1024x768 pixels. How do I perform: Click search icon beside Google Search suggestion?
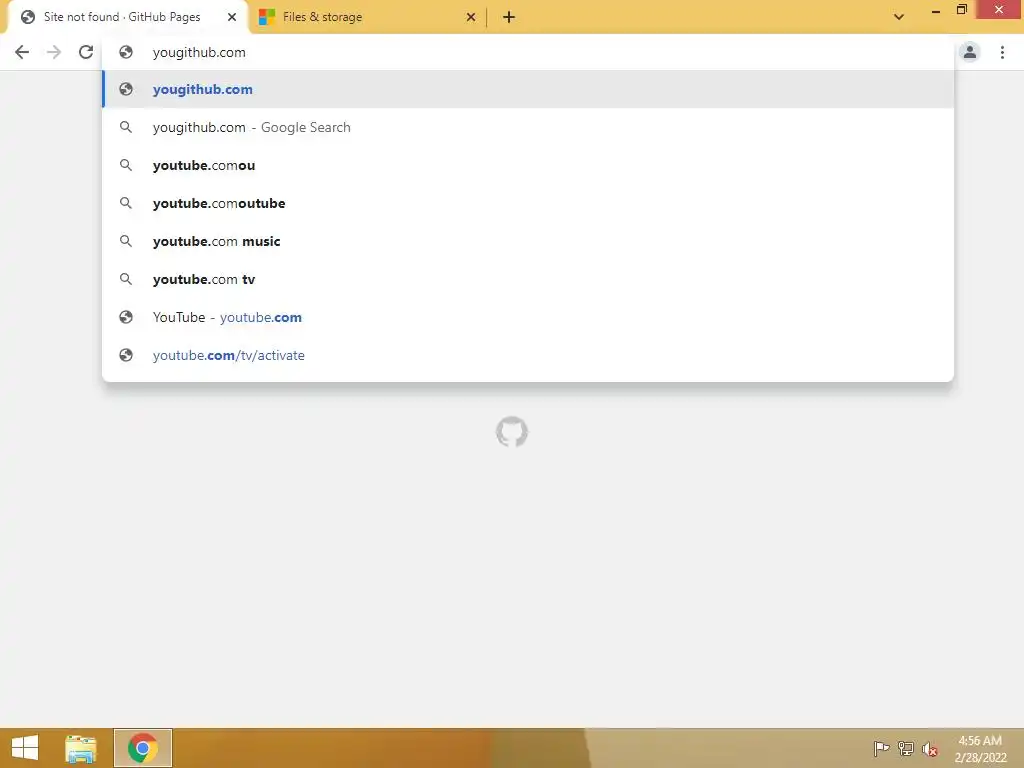[126, 127]
